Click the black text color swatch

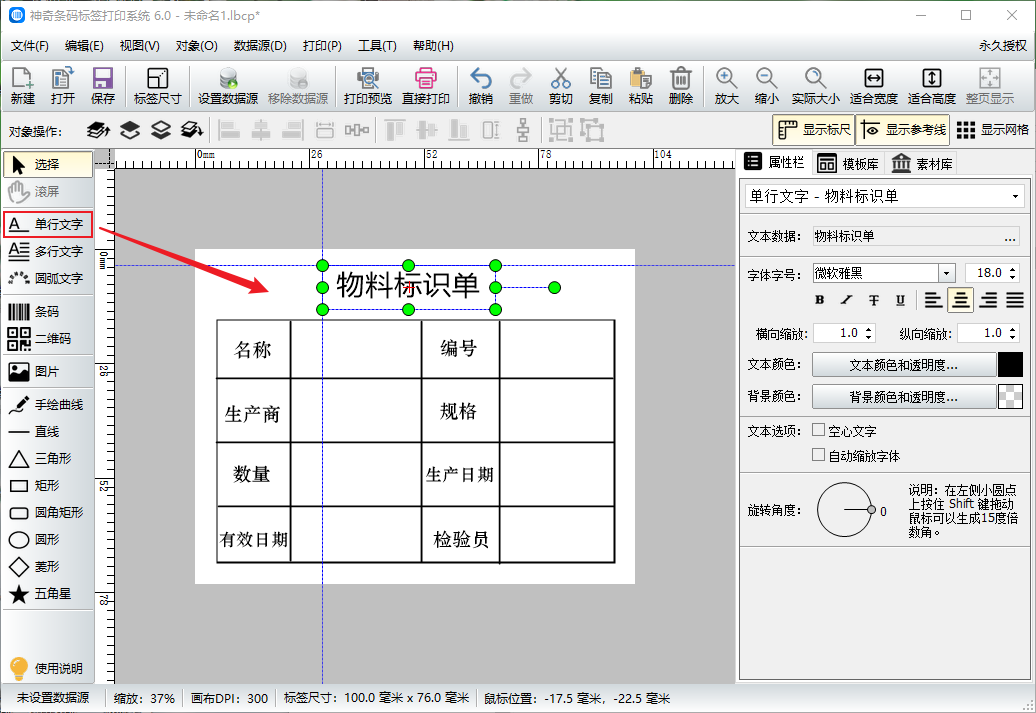click(x=1010, y=365)
